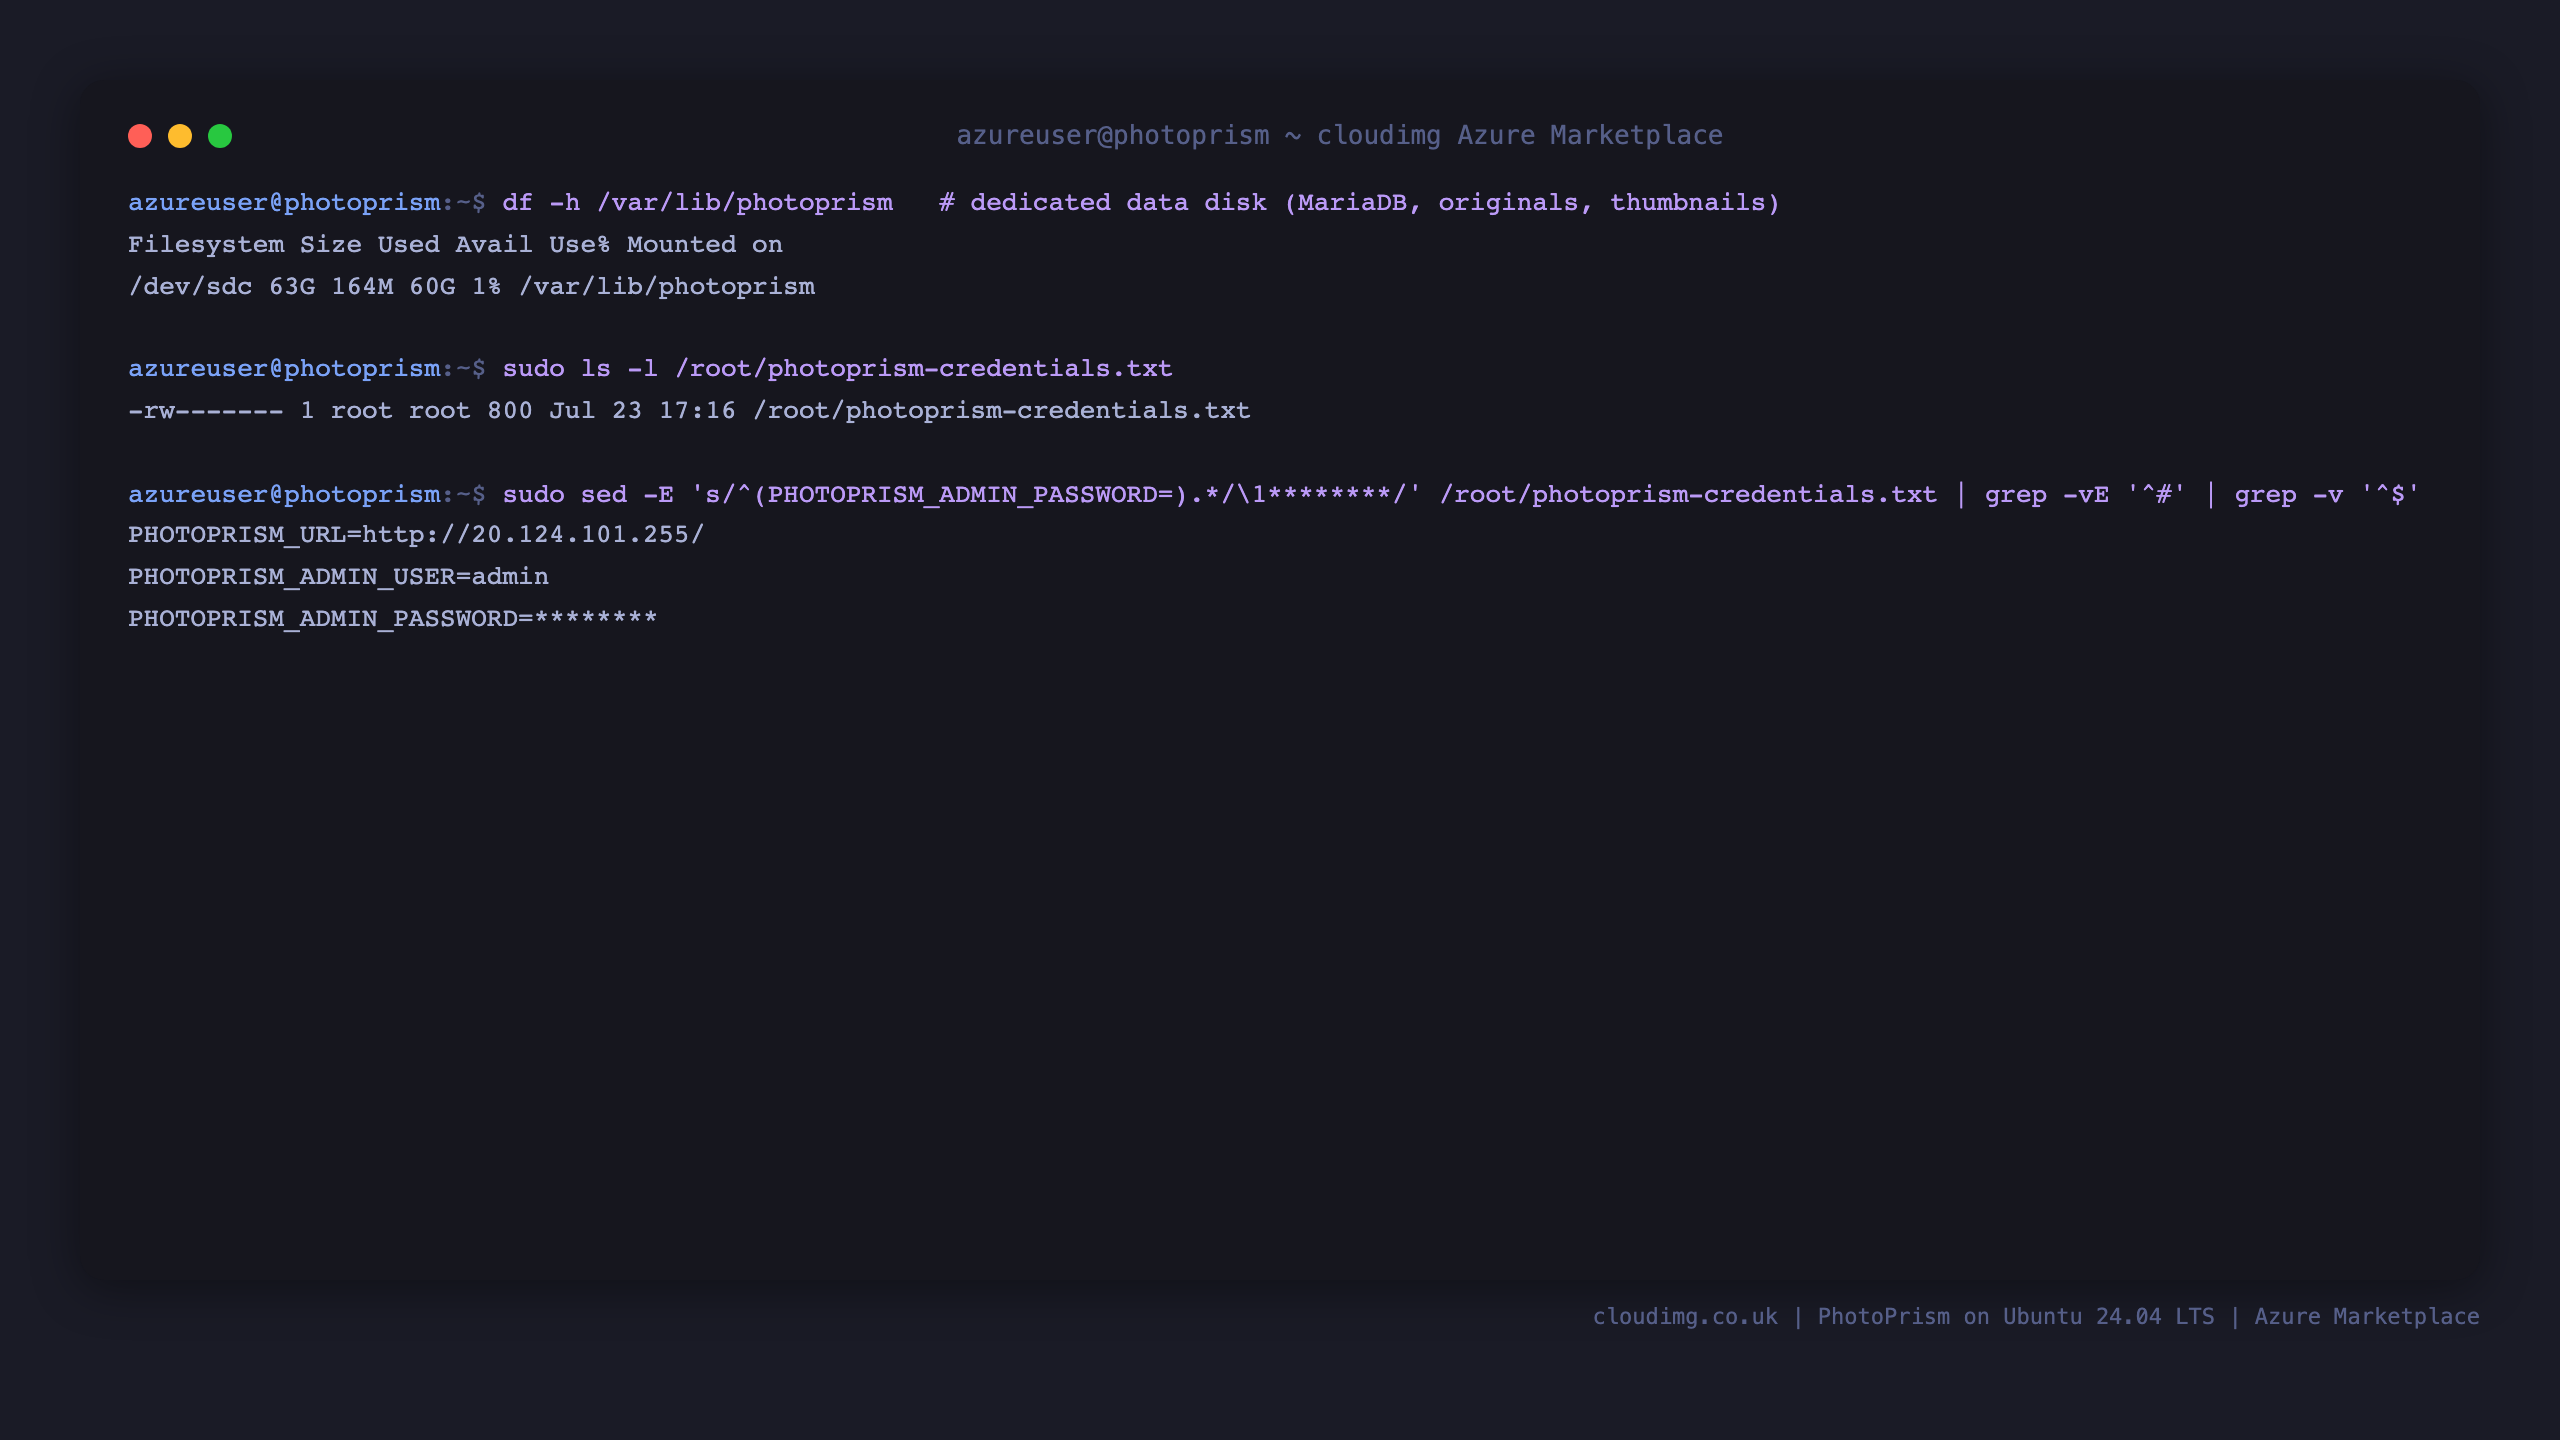Click the yellow minimize window dot
The width and height of the screenshot is (2560, 1440).
180,136
